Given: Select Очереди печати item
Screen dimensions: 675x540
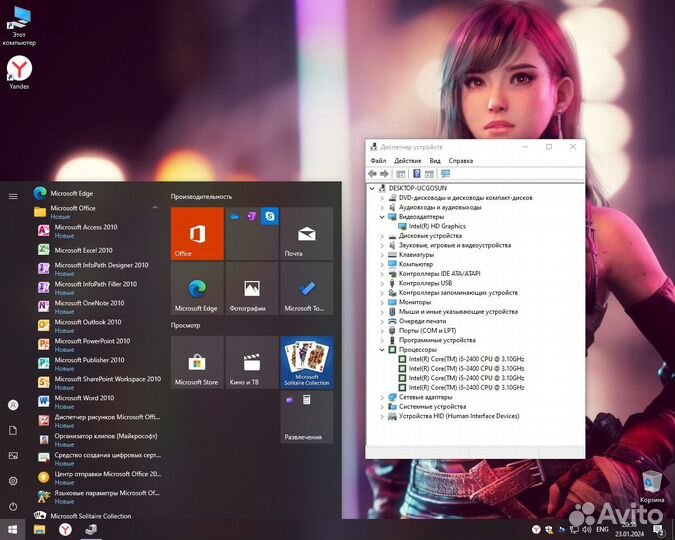Looking at the screenshot, I should pos(422,321).
